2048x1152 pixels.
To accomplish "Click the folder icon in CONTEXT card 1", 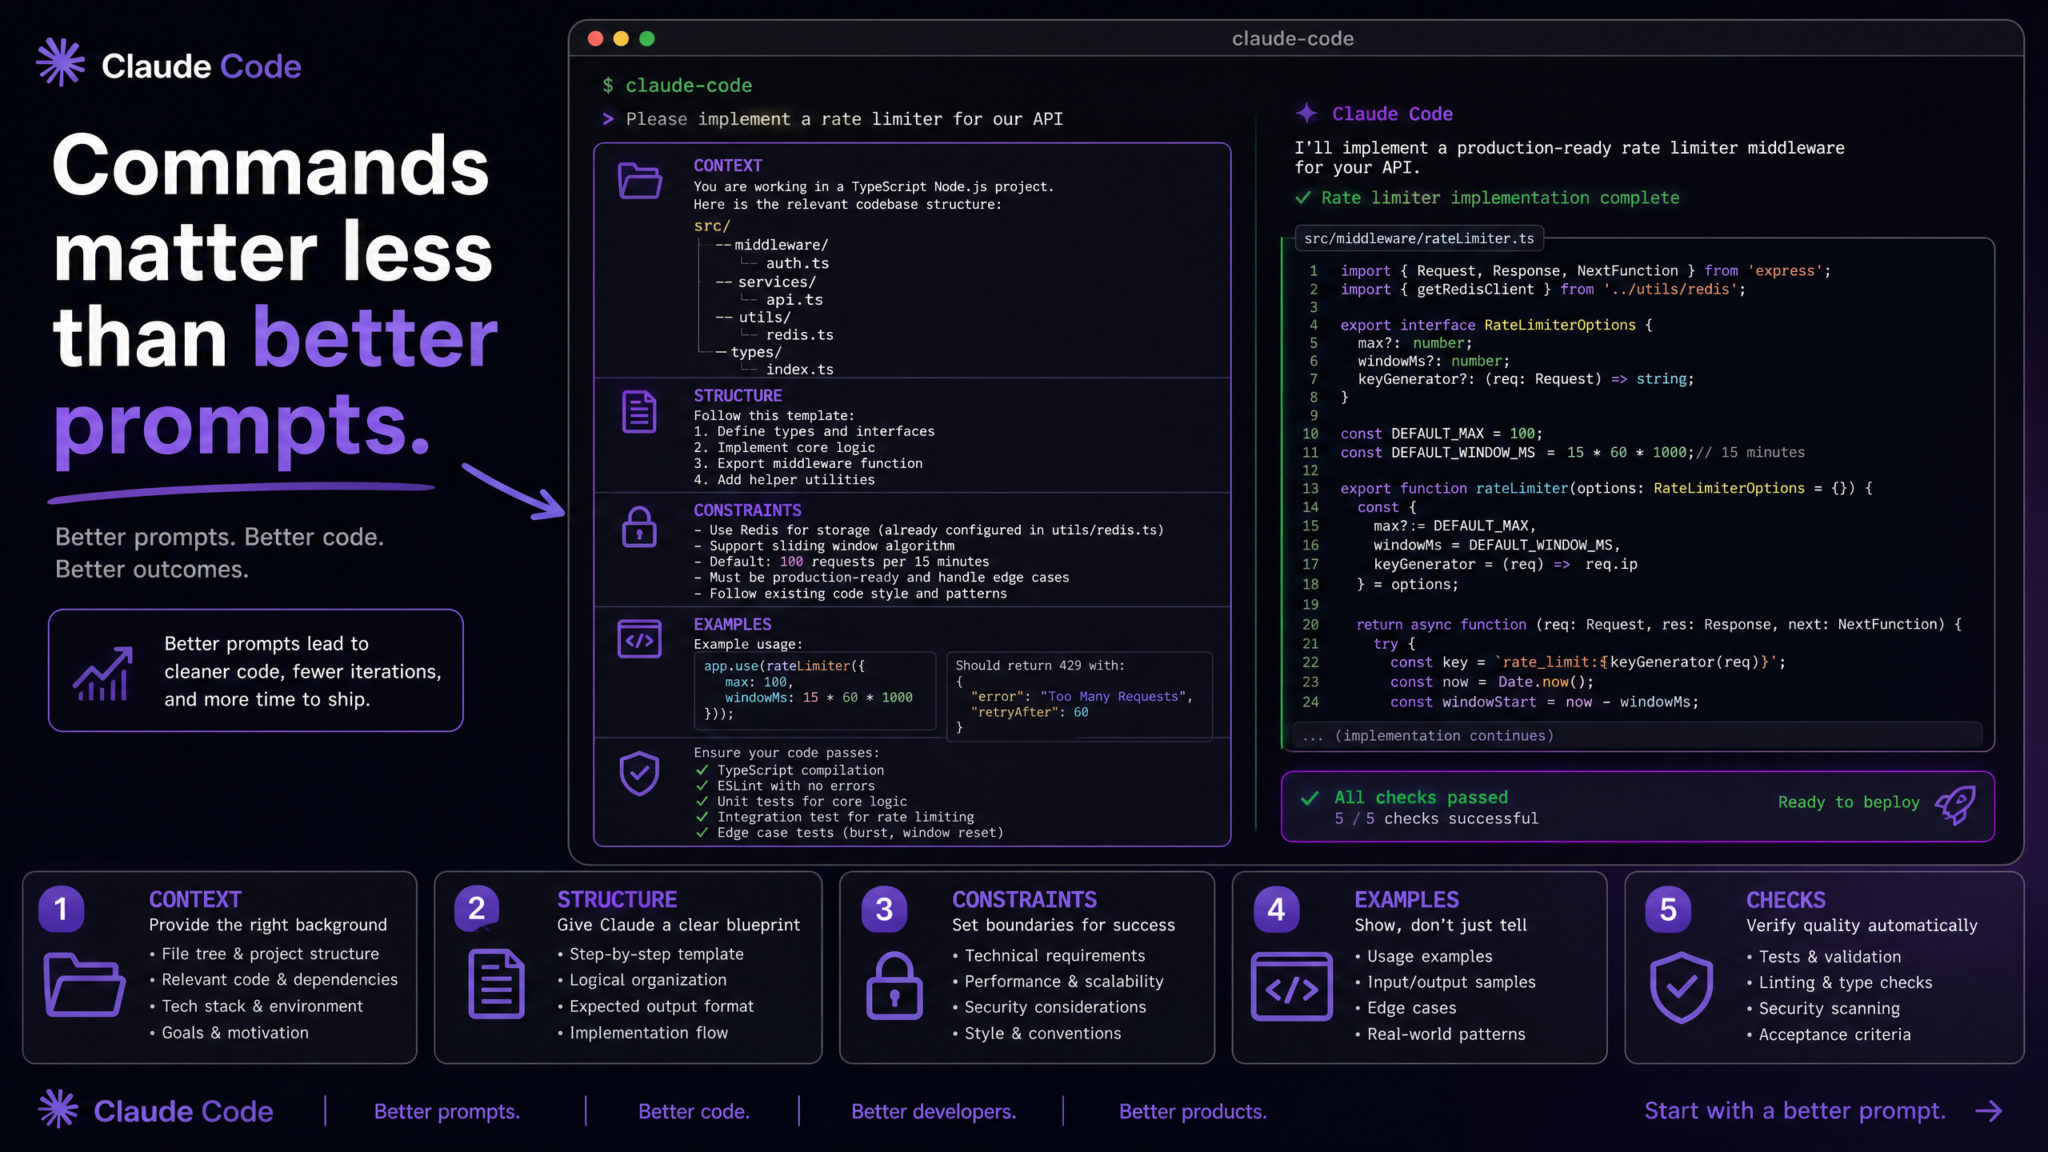I will [x=84, y=984].
